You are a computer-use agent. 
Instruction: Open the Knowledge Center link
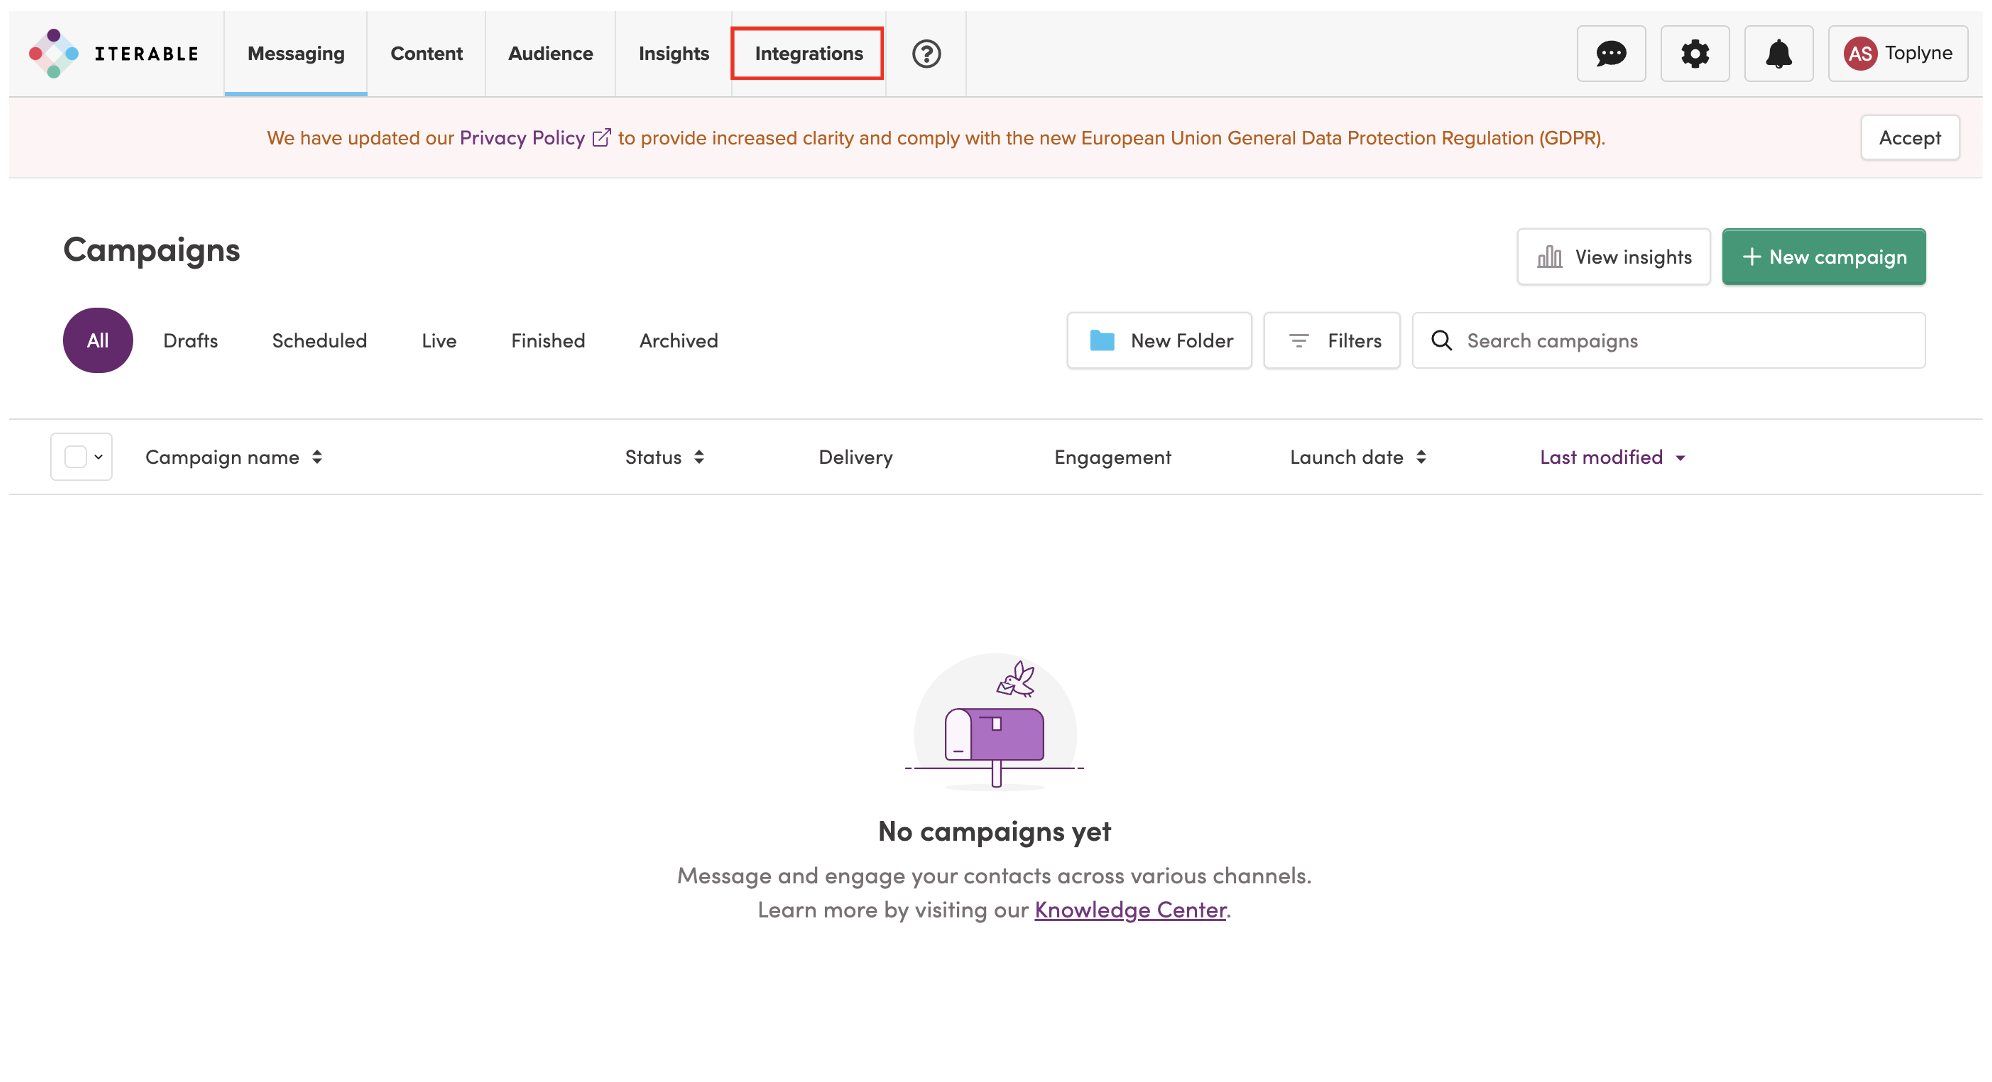[x=1130, y=910]
